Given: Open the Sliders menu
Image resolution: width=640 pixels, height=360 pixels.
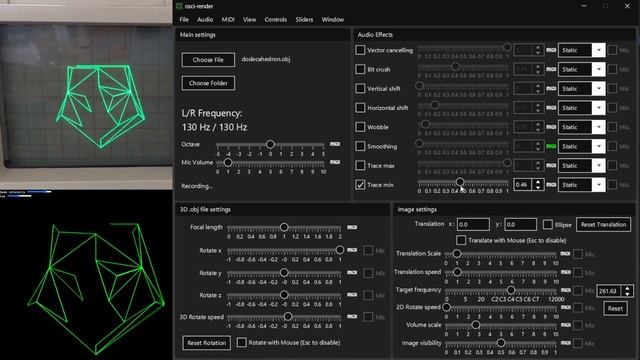Looking at the screenshot, I should point(304,20).
